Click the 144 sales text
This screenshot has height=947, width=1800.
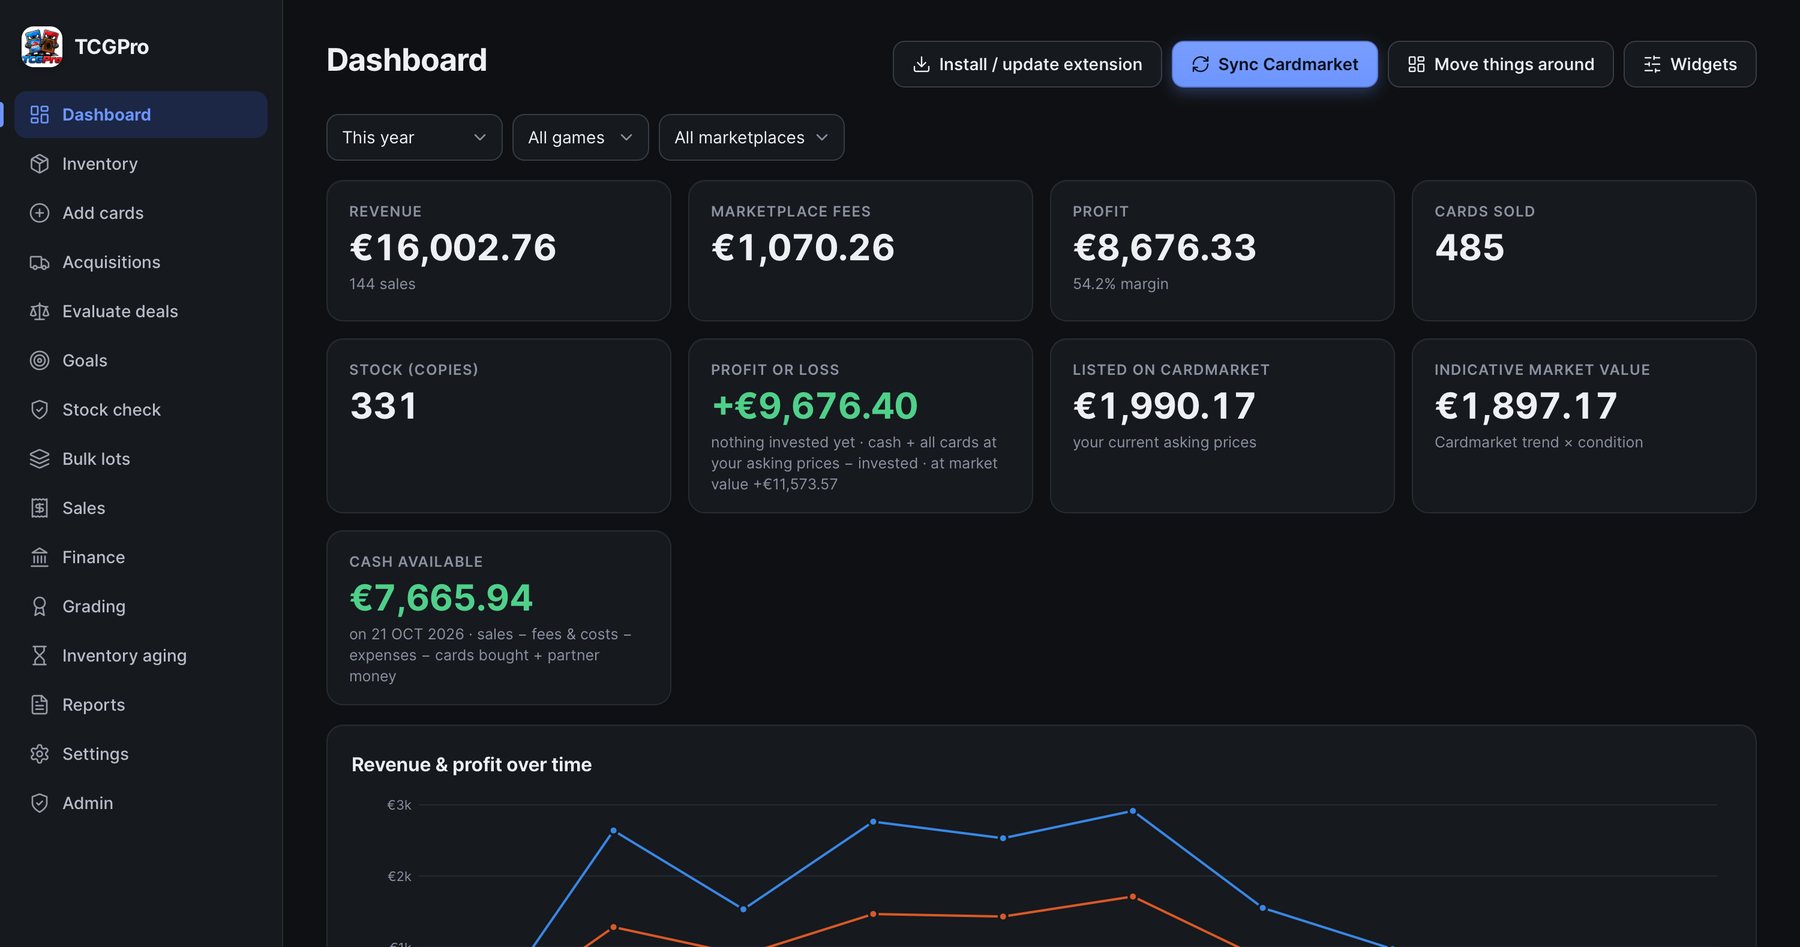(x=382, y=284)
